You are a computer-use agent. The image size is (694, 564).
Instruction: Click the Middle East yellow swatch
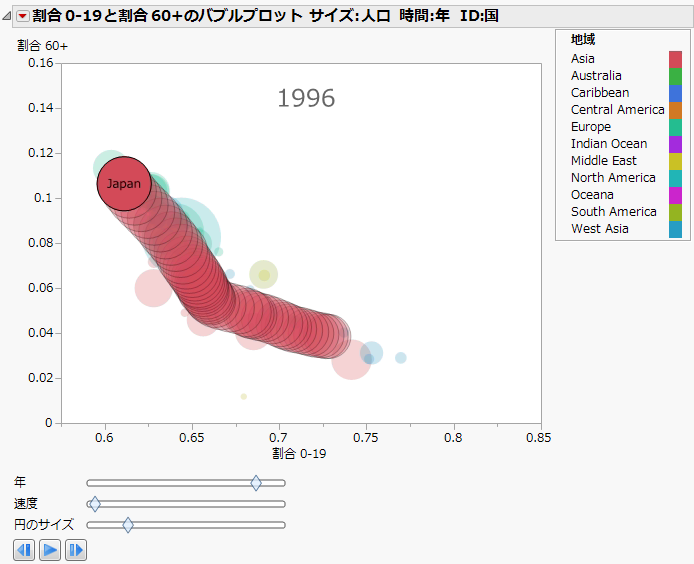tap(675, 161)
